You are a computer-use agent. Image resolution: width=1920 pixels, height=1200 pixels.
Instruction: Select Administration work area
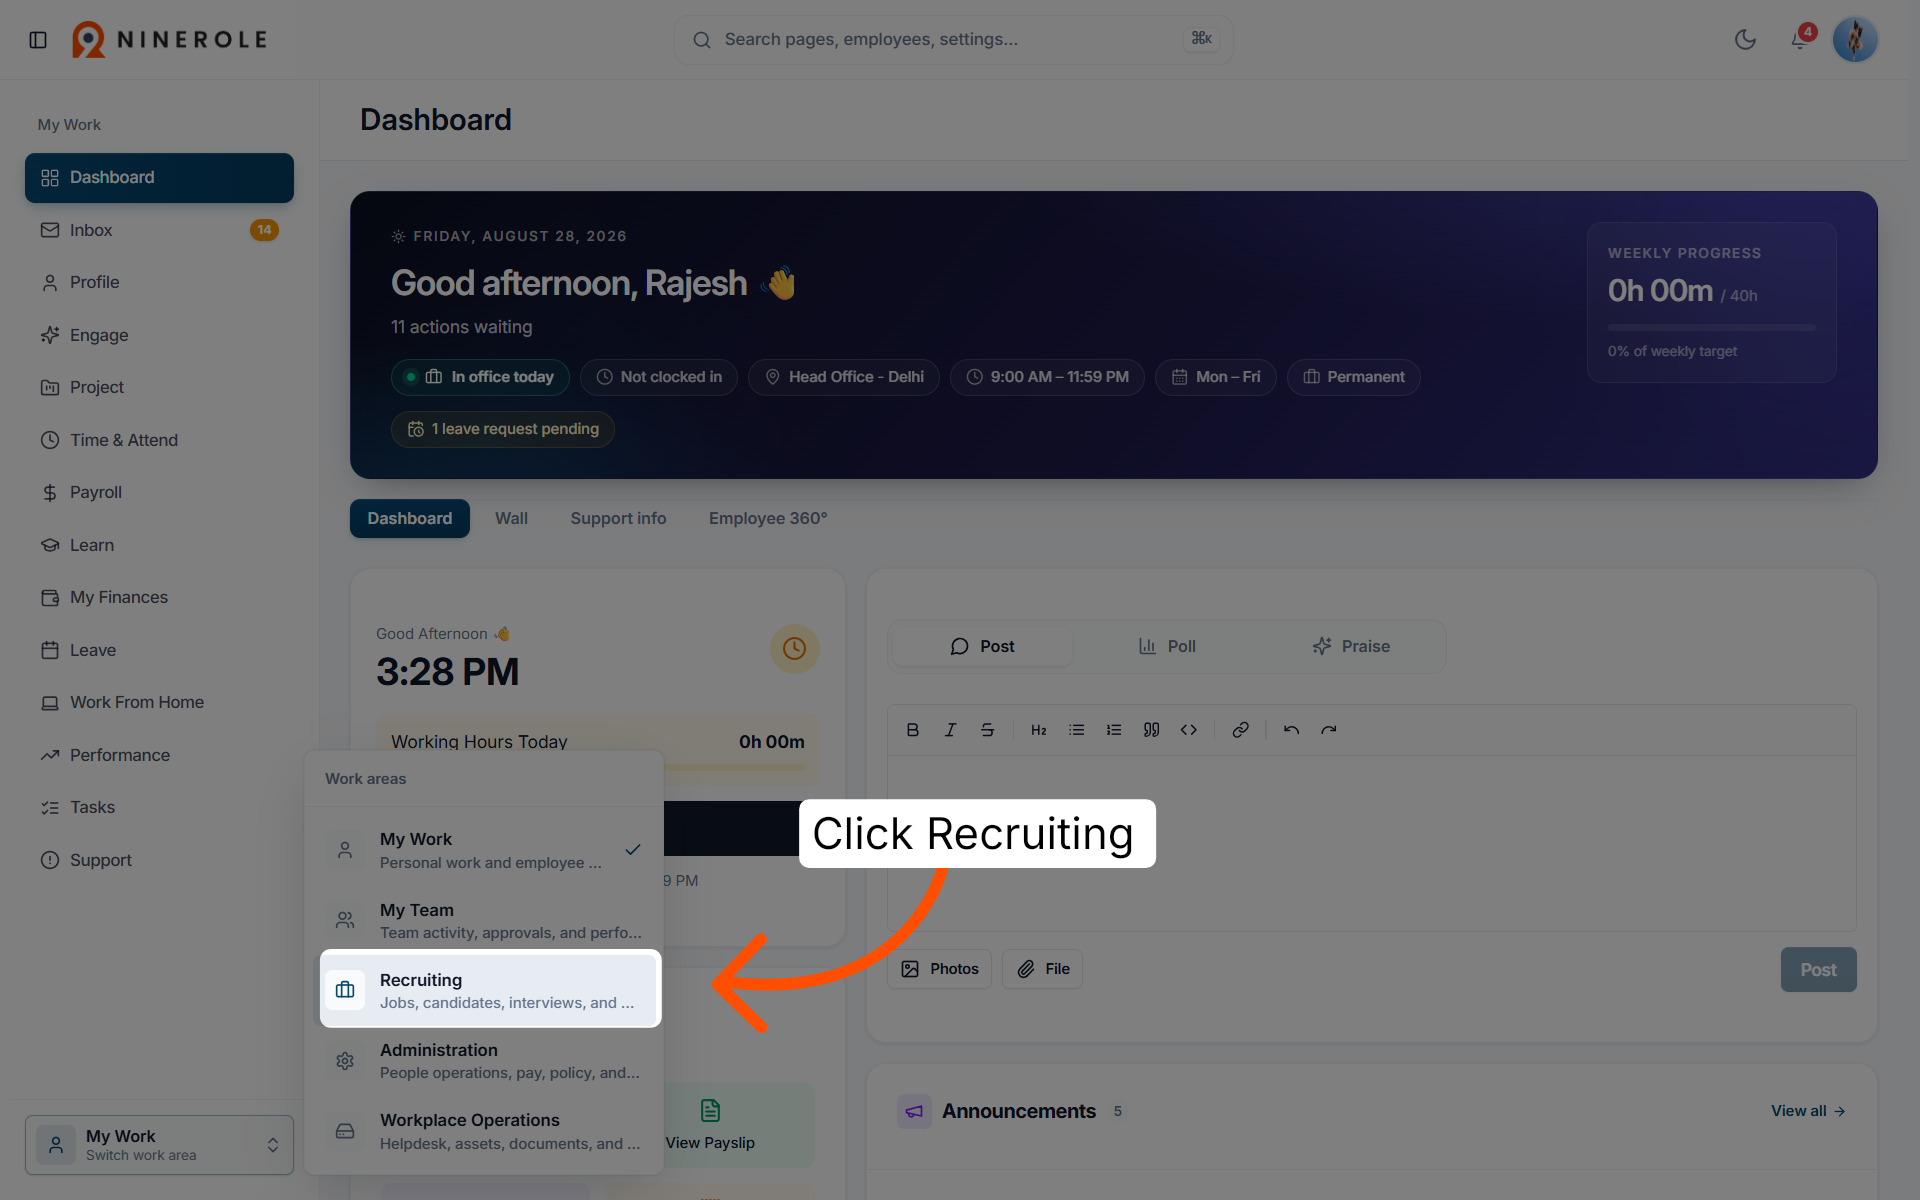484,1060
